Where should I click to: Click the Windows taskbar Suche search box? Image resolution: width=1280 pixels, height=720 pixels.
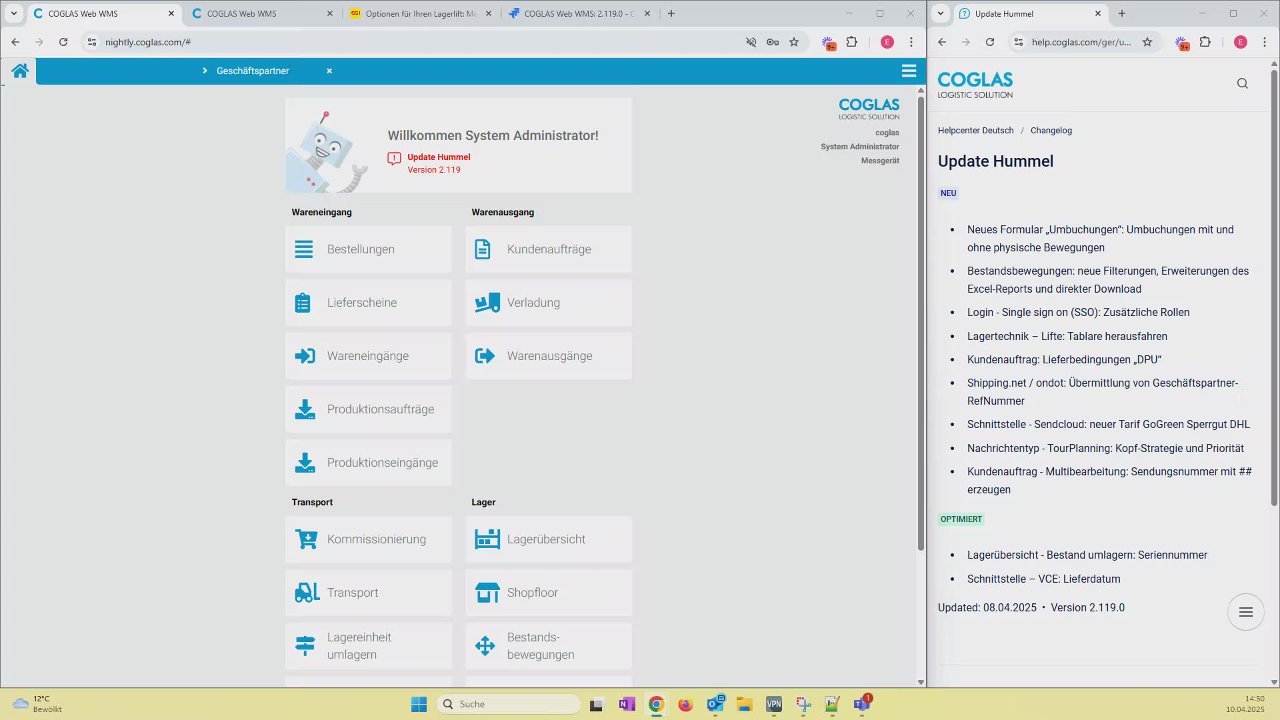point(508,704)
